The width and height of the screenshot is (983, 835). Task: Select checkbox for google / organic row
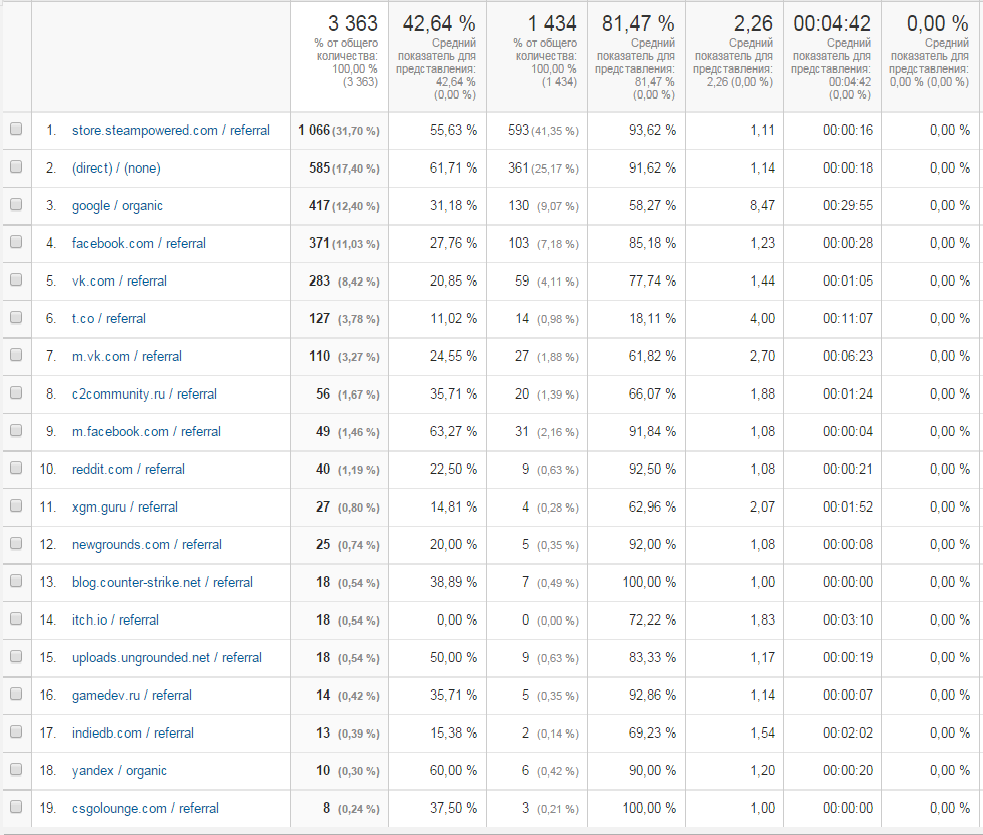[16, 206]
